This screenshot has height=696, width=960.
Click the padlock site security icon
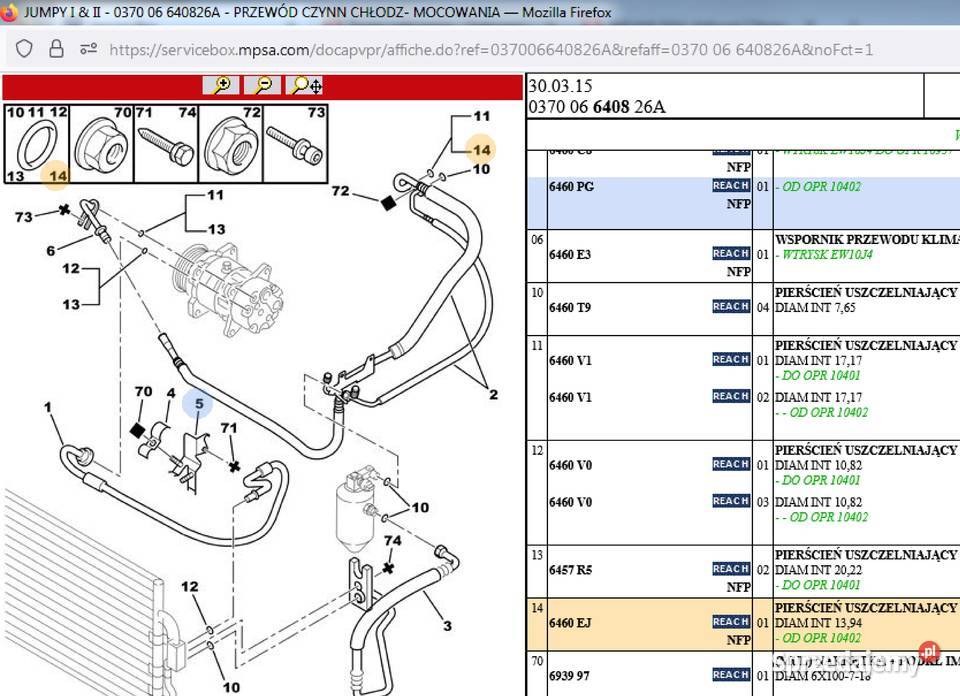[56, 49]
